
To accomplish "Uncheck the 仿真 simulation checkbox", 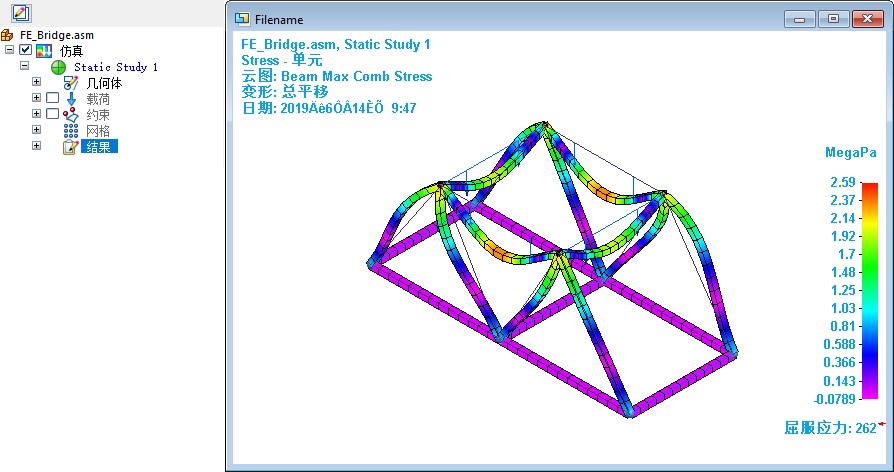I will click(26, 51).
